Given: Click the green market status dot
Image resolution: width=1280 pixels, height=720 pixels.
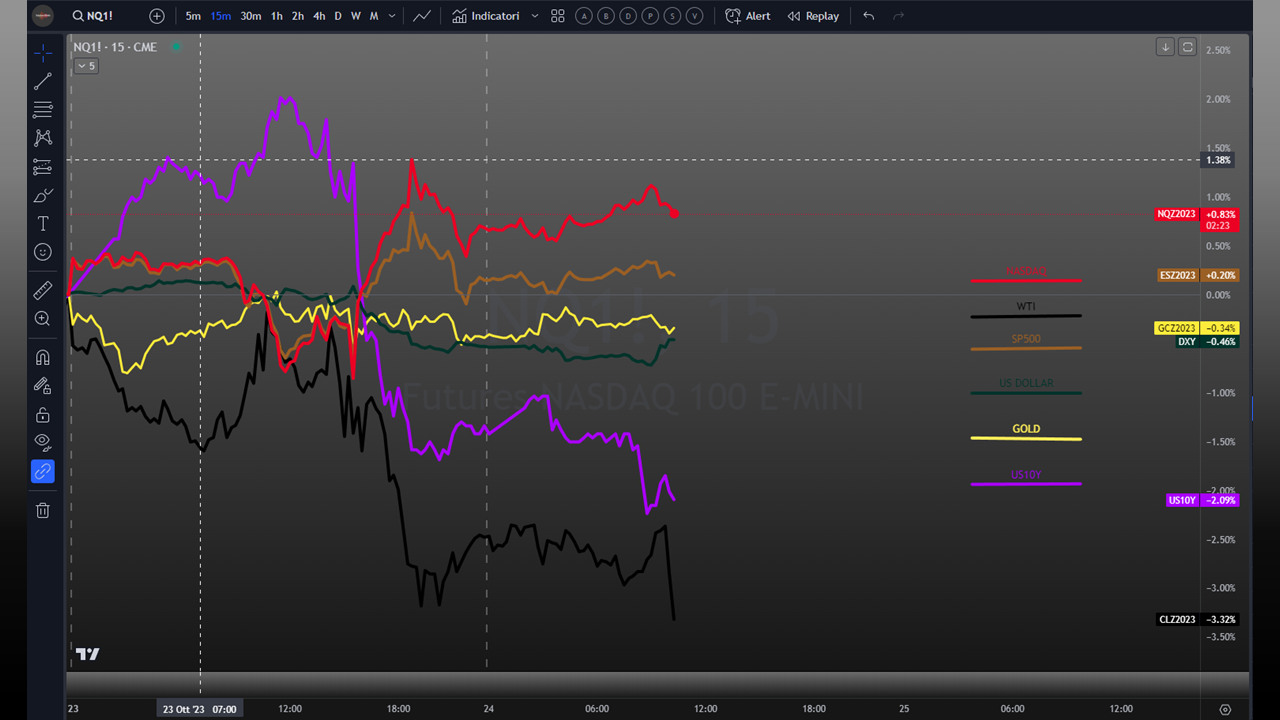Looking at the screenshot, I should (176, 47).
